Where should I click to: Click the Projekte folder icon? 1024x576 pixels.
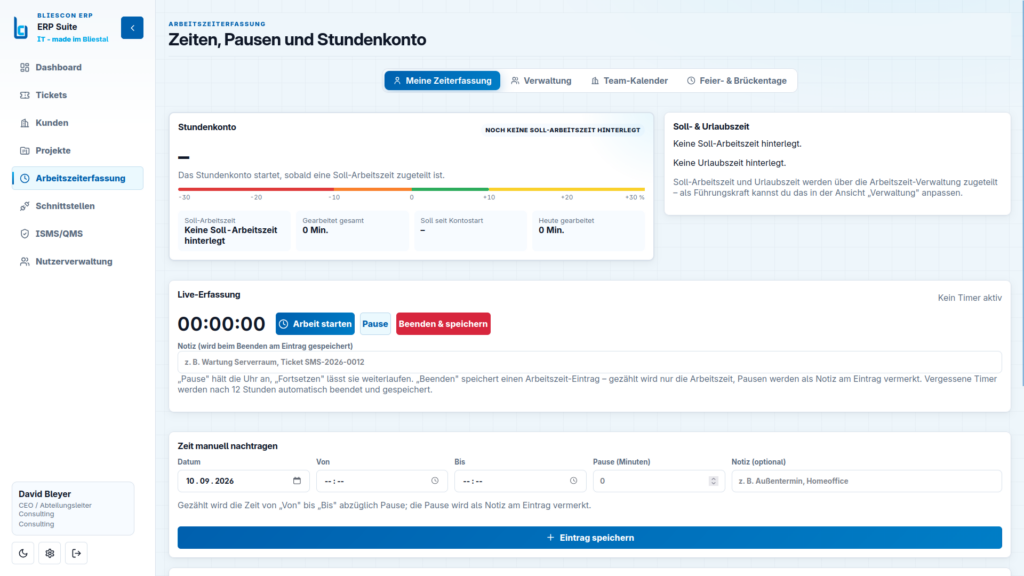(25, 150)
